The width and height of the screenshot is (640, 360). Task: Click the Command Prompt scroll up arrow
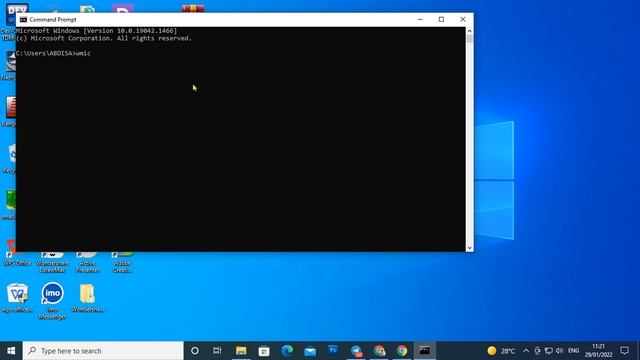pyautogui.click(x=469, y=31)
